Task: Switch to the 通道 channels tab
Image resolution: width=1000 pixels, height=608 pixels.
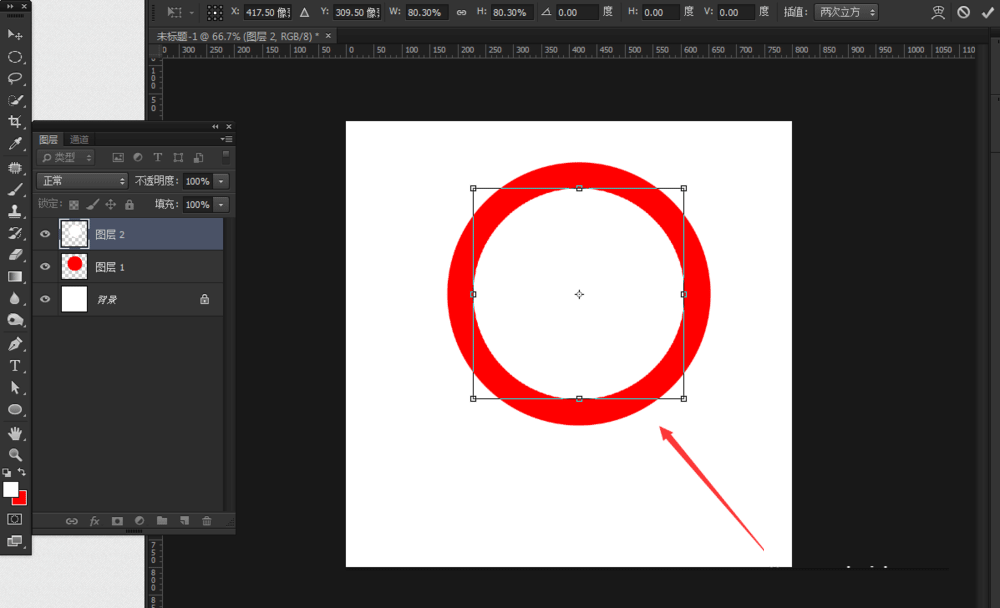Action: [x=80, y=139]
